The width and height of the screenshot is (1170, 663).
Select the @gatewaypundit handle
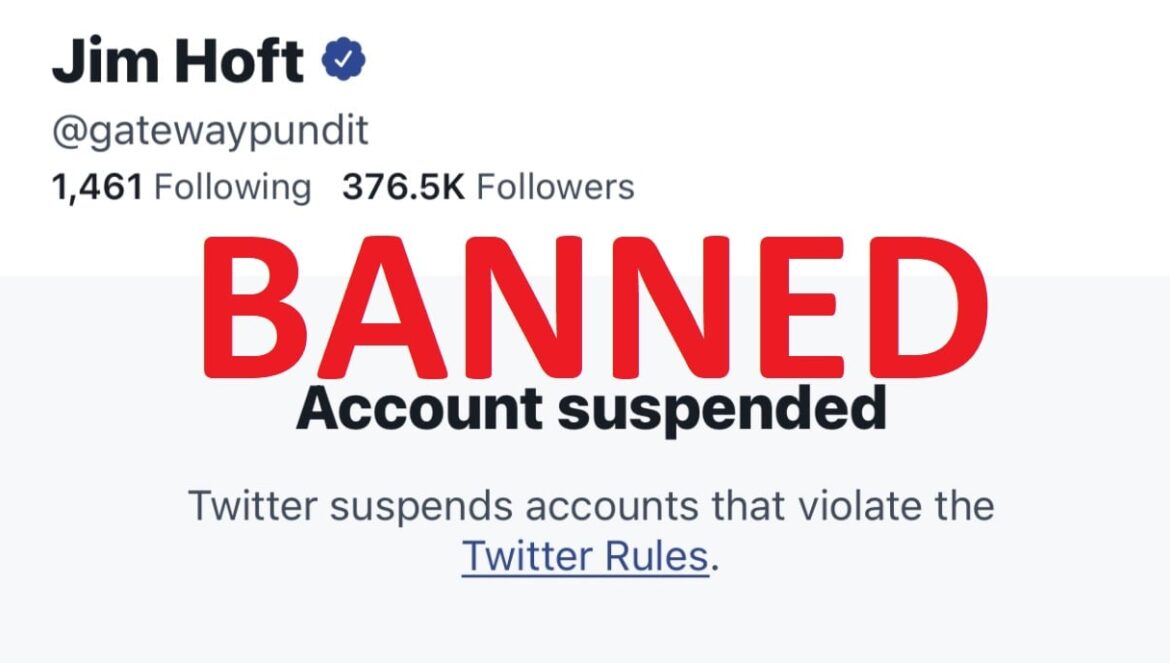pyautogui.click(x=210, y=131)
